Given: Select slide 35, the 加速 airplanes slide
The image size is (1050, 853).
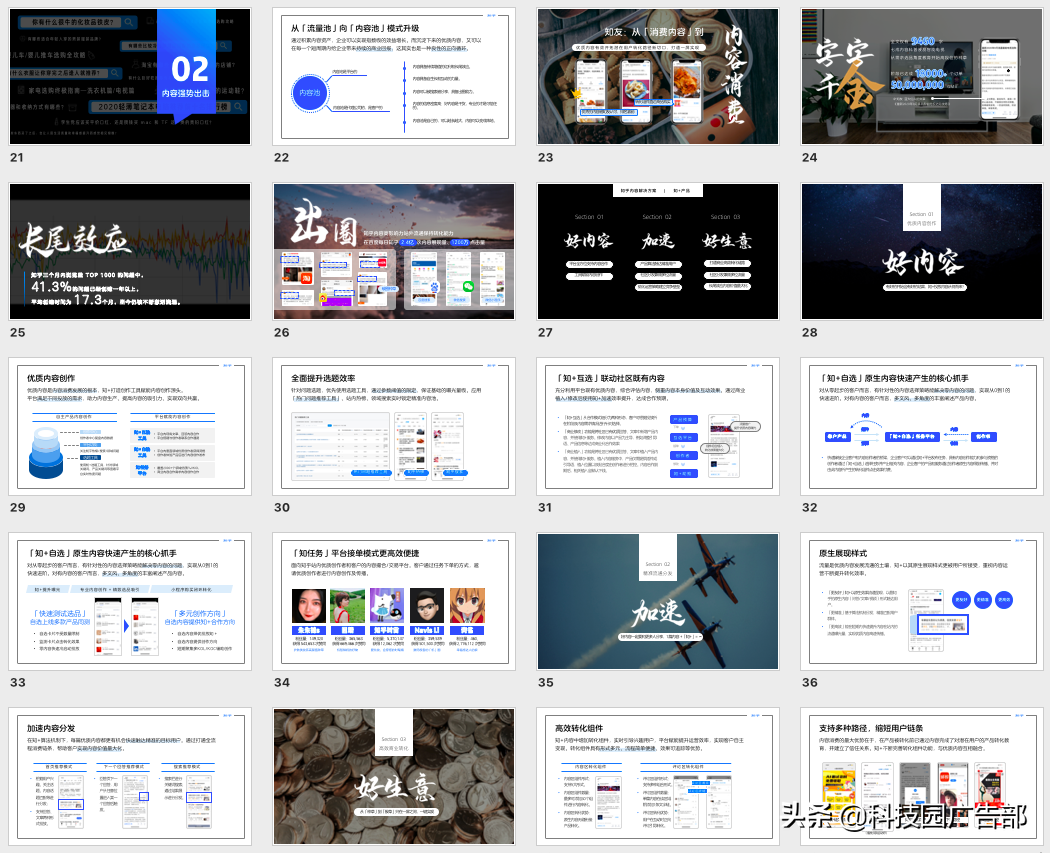Looking at the screenshot, I should (658, 601).
